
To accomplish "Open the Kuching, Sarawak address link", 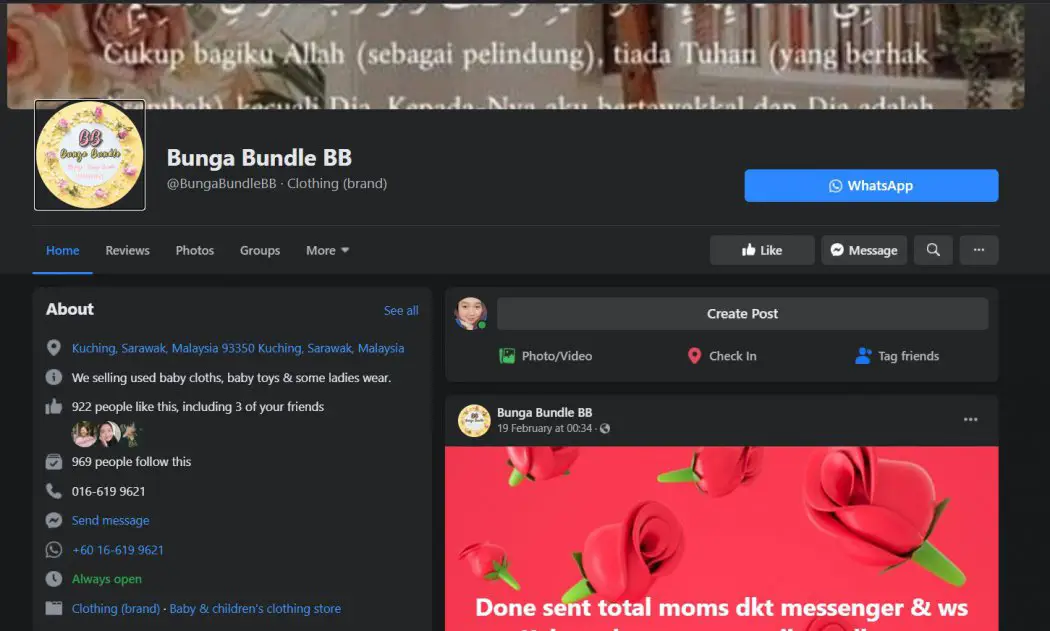I will click(x=238, y=348).
